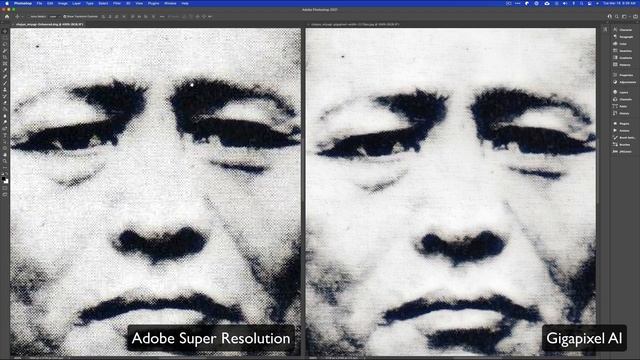Open the Search icon at top right
The height and width of the screenshot is (360, 640).
(x=617, y=17)
